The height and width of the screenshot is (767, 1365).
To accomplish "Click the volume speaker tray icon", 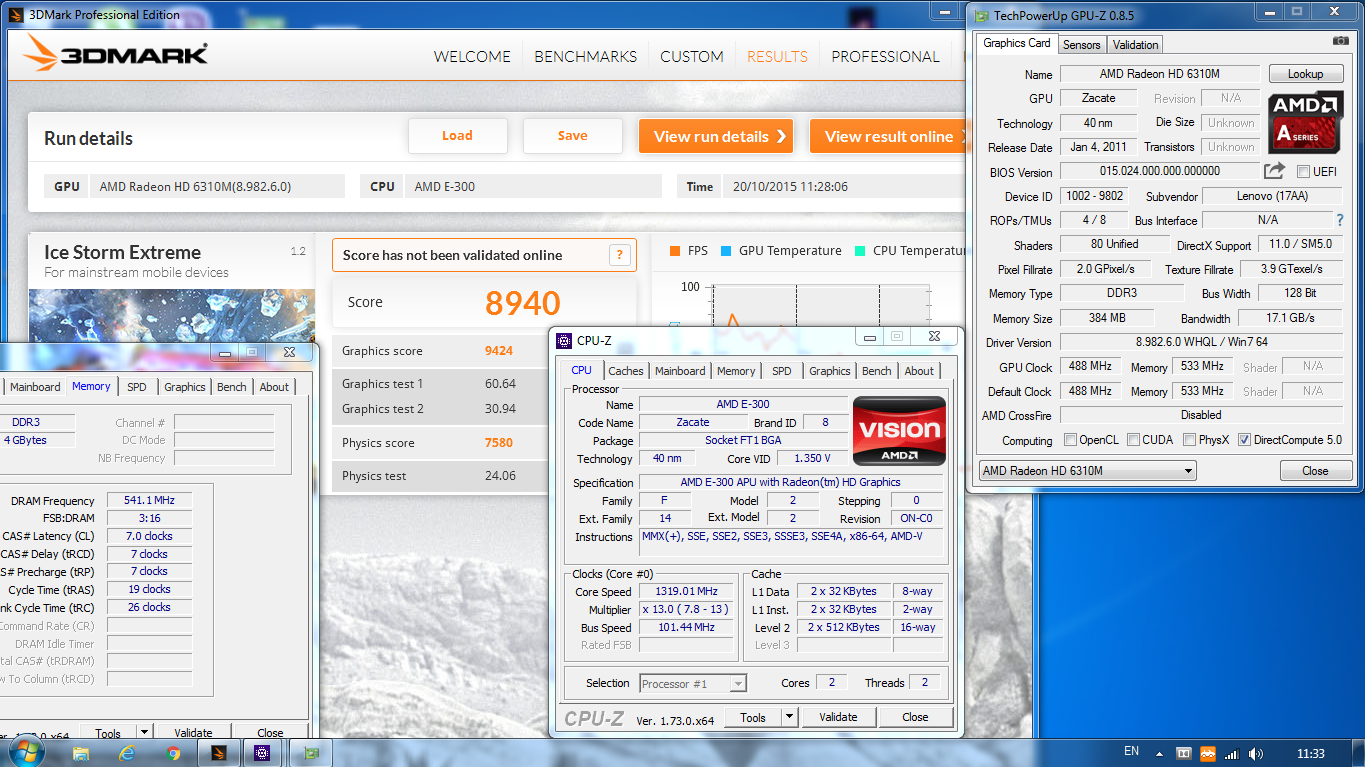I will [1254, 753].
